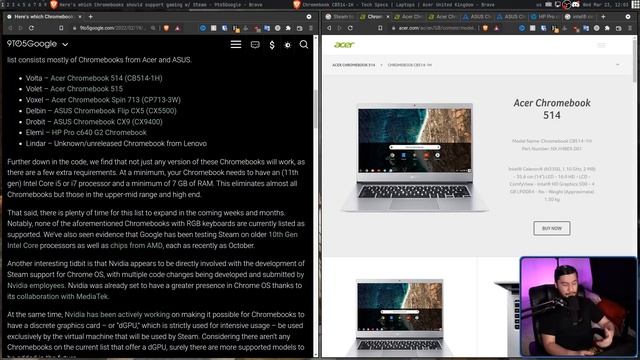
Task: Open 9to5Google comments chat icon
Action: pos(255,44)
